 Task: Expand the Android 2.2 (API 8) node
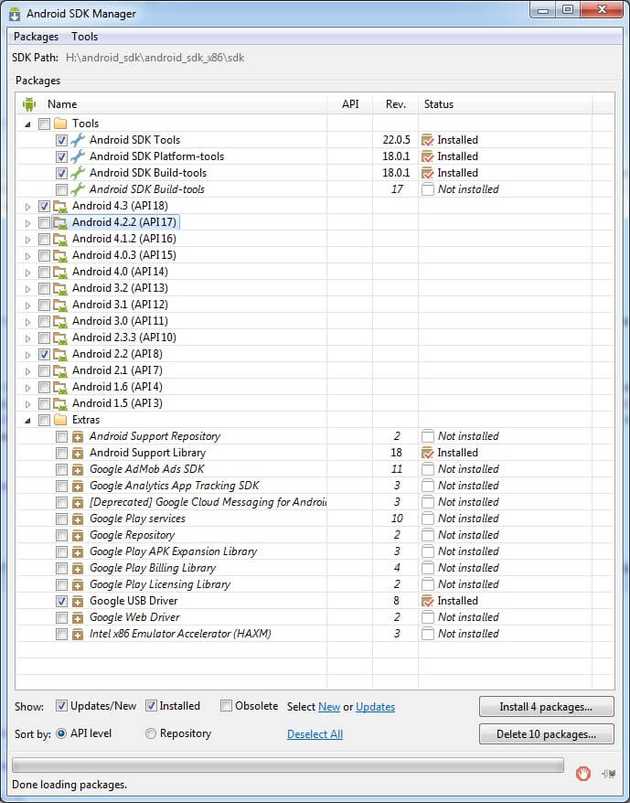28,354
